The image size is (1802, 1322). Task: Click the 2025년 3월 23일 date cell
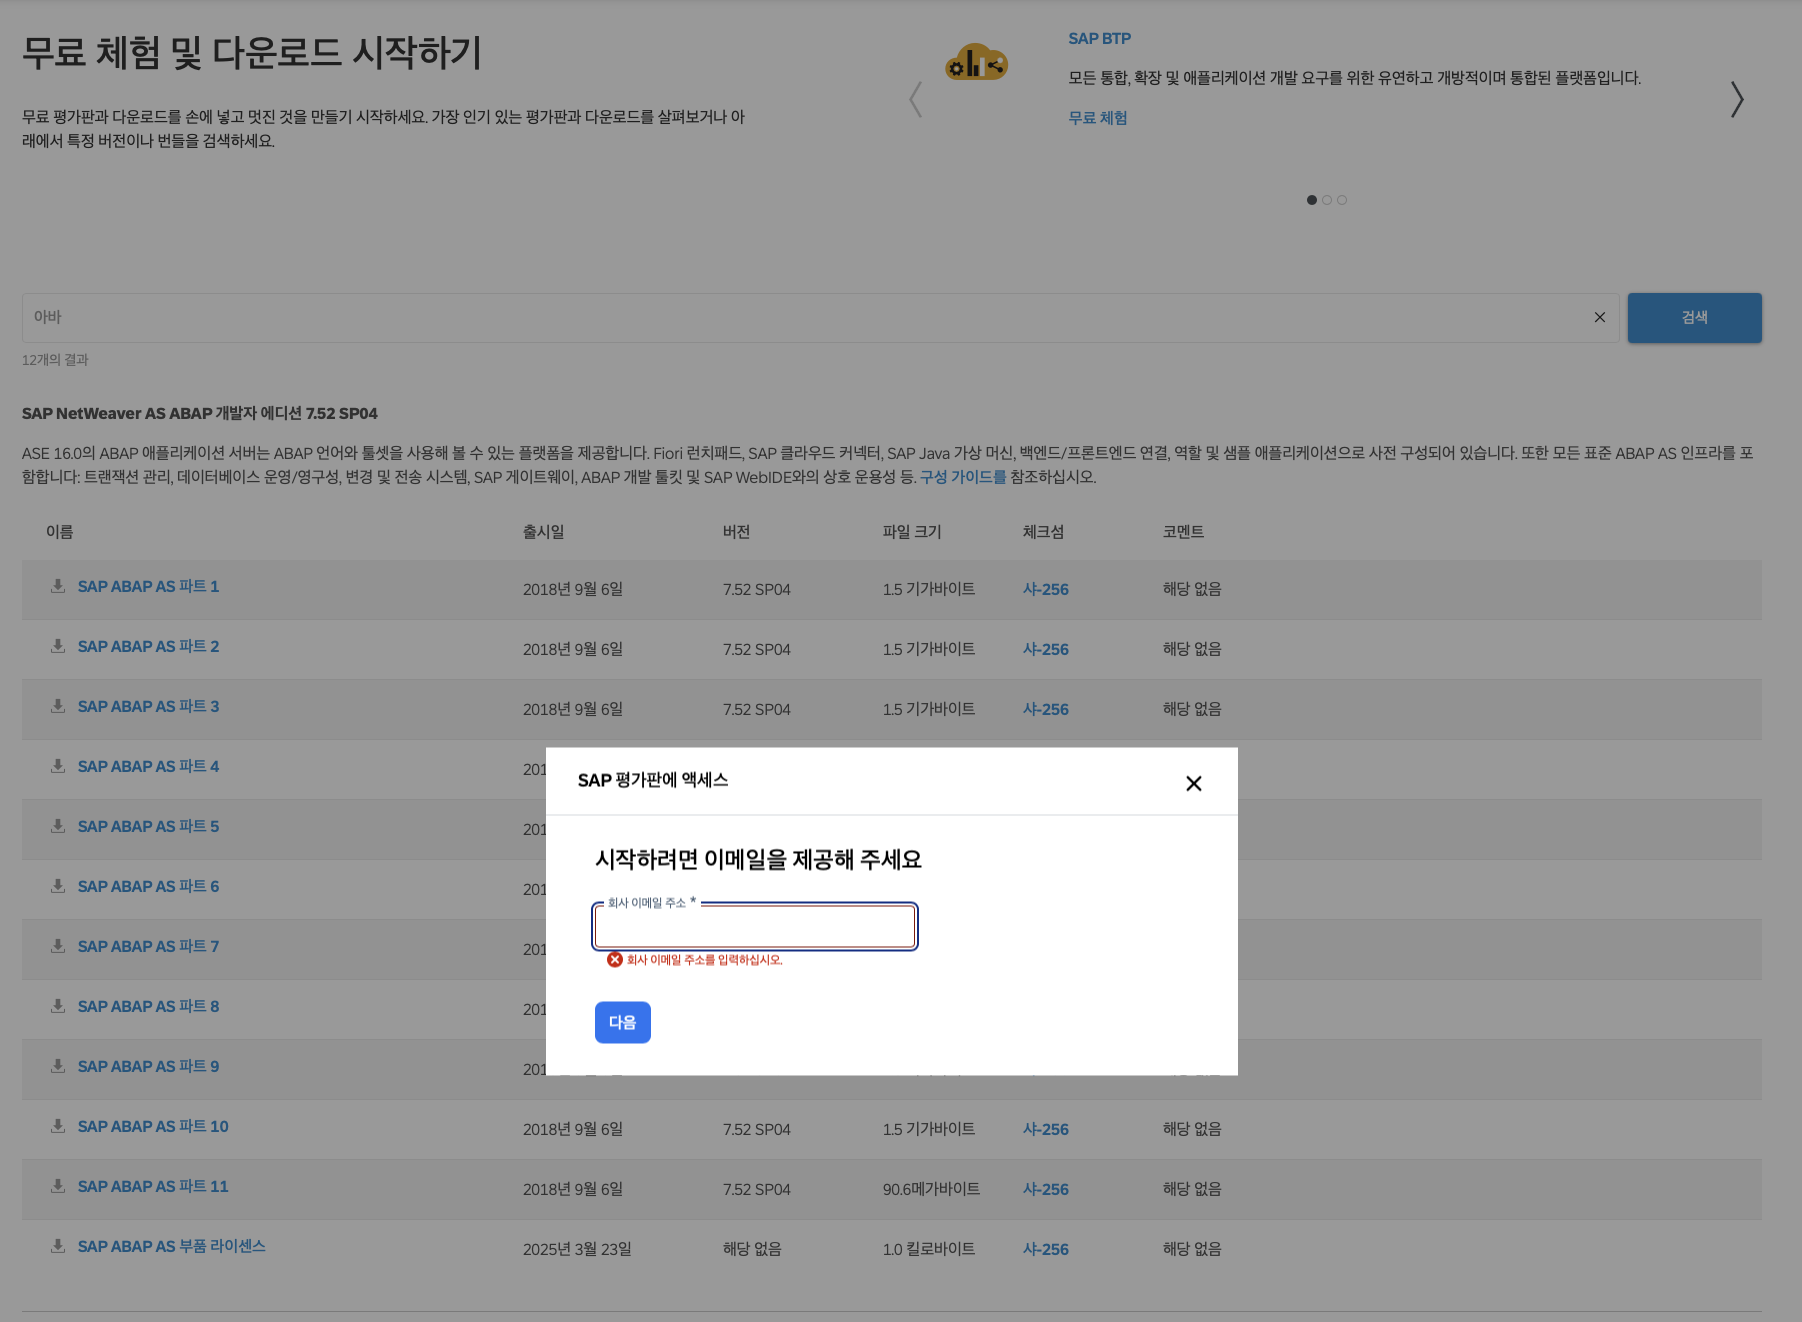[x=577, y=1249]
